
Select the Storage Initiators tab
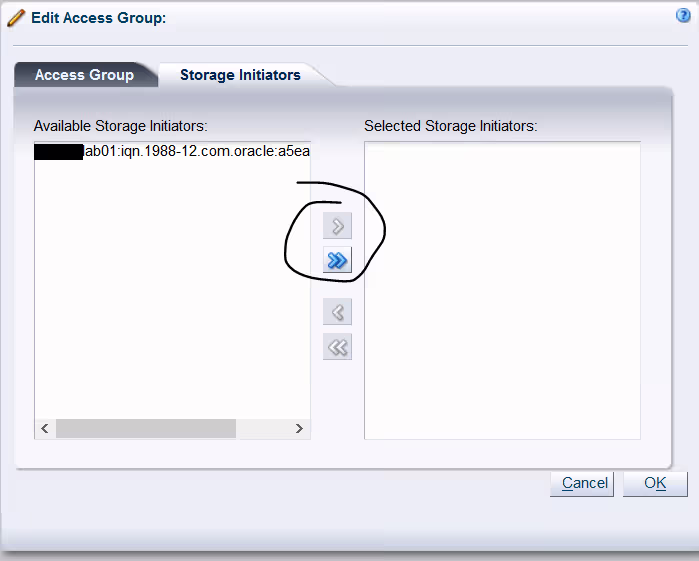[x=240, y=75]
